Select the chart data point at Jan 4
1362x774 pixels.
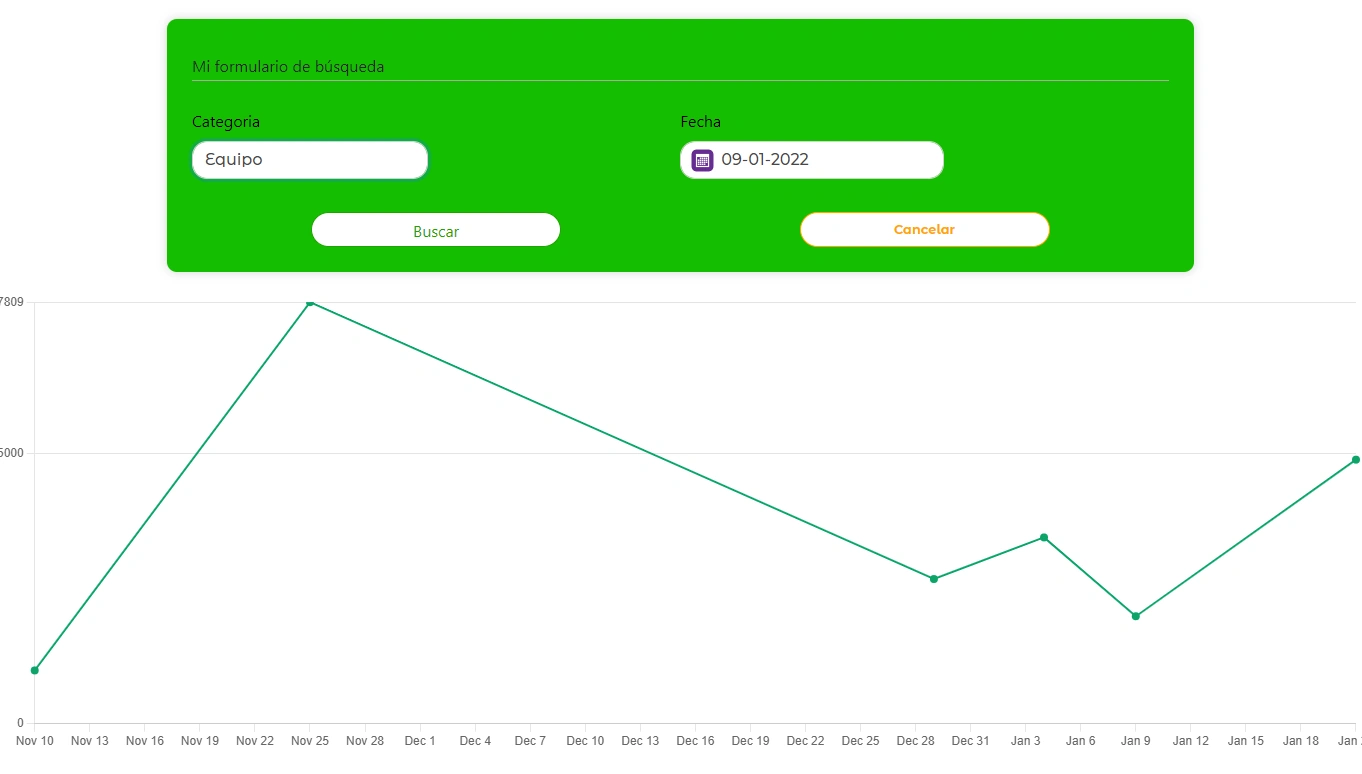coord(1044,538)
